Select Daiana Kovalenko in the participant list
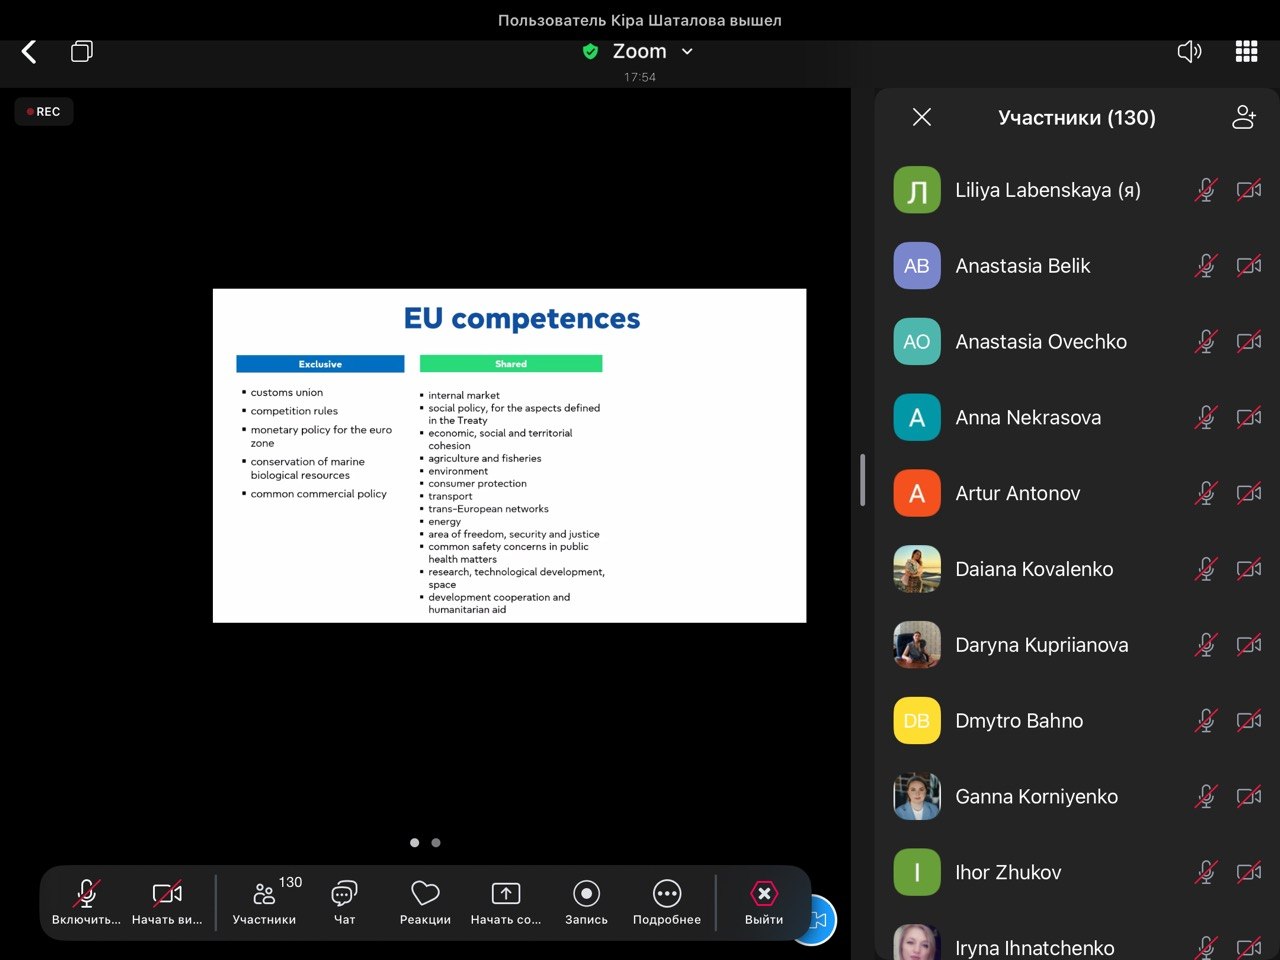This screenshot has height=960, width=1280. [1034, 569]
